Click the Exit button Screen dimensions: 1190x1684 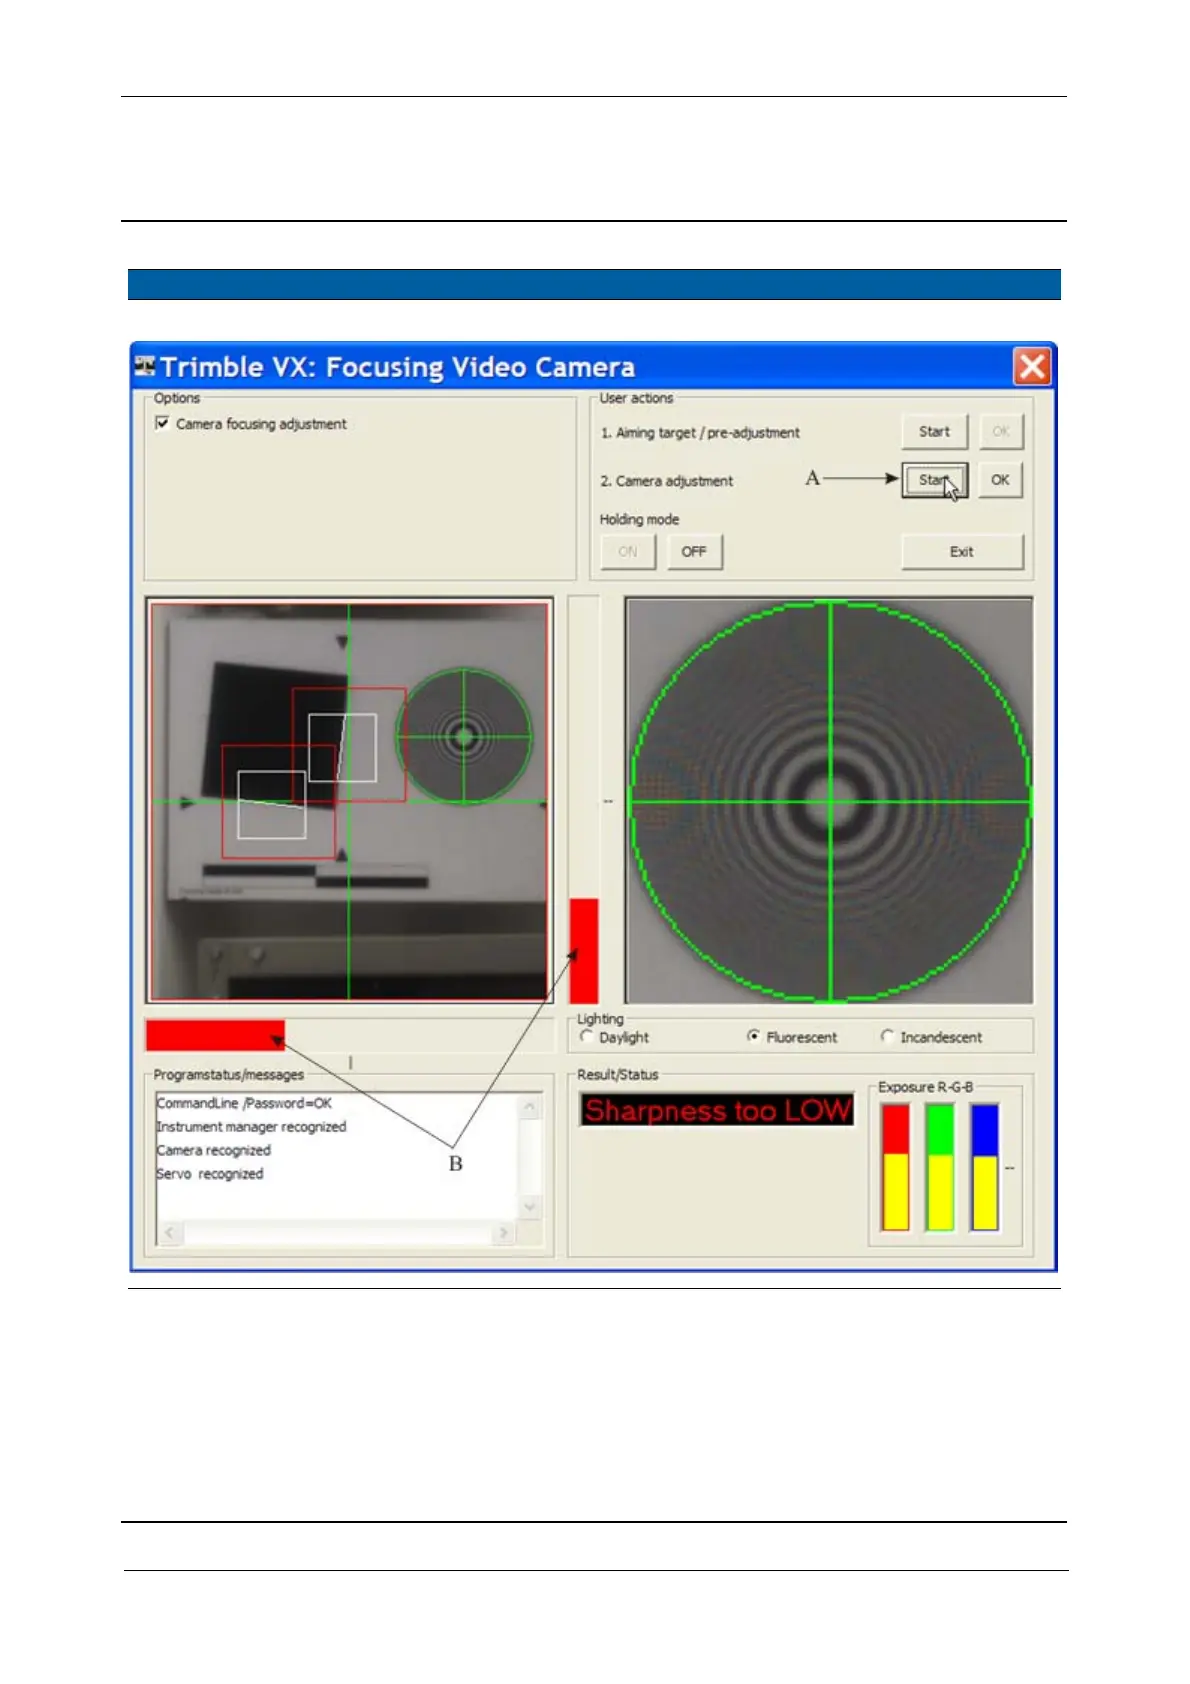962,551
